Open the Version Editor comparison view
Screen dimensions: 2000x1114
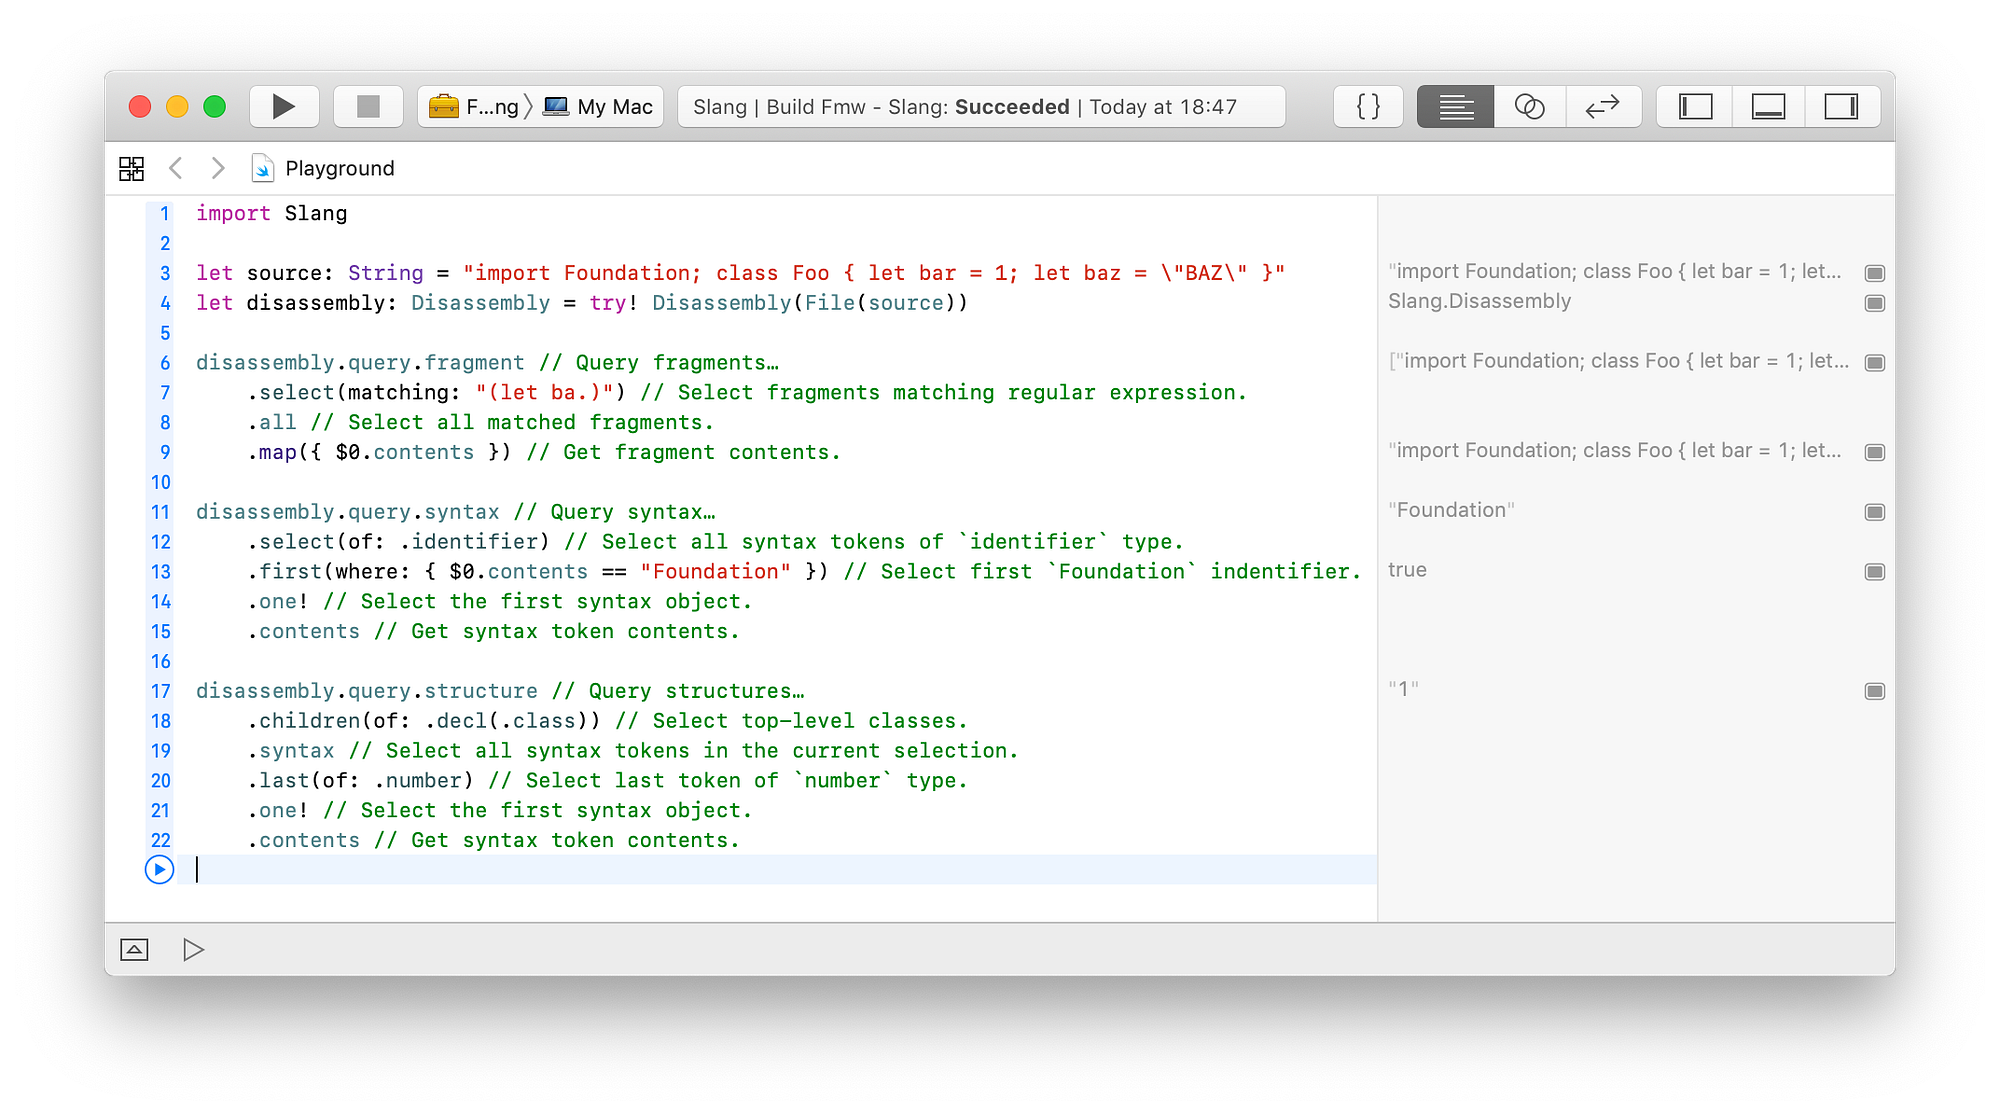(1603, 106)
